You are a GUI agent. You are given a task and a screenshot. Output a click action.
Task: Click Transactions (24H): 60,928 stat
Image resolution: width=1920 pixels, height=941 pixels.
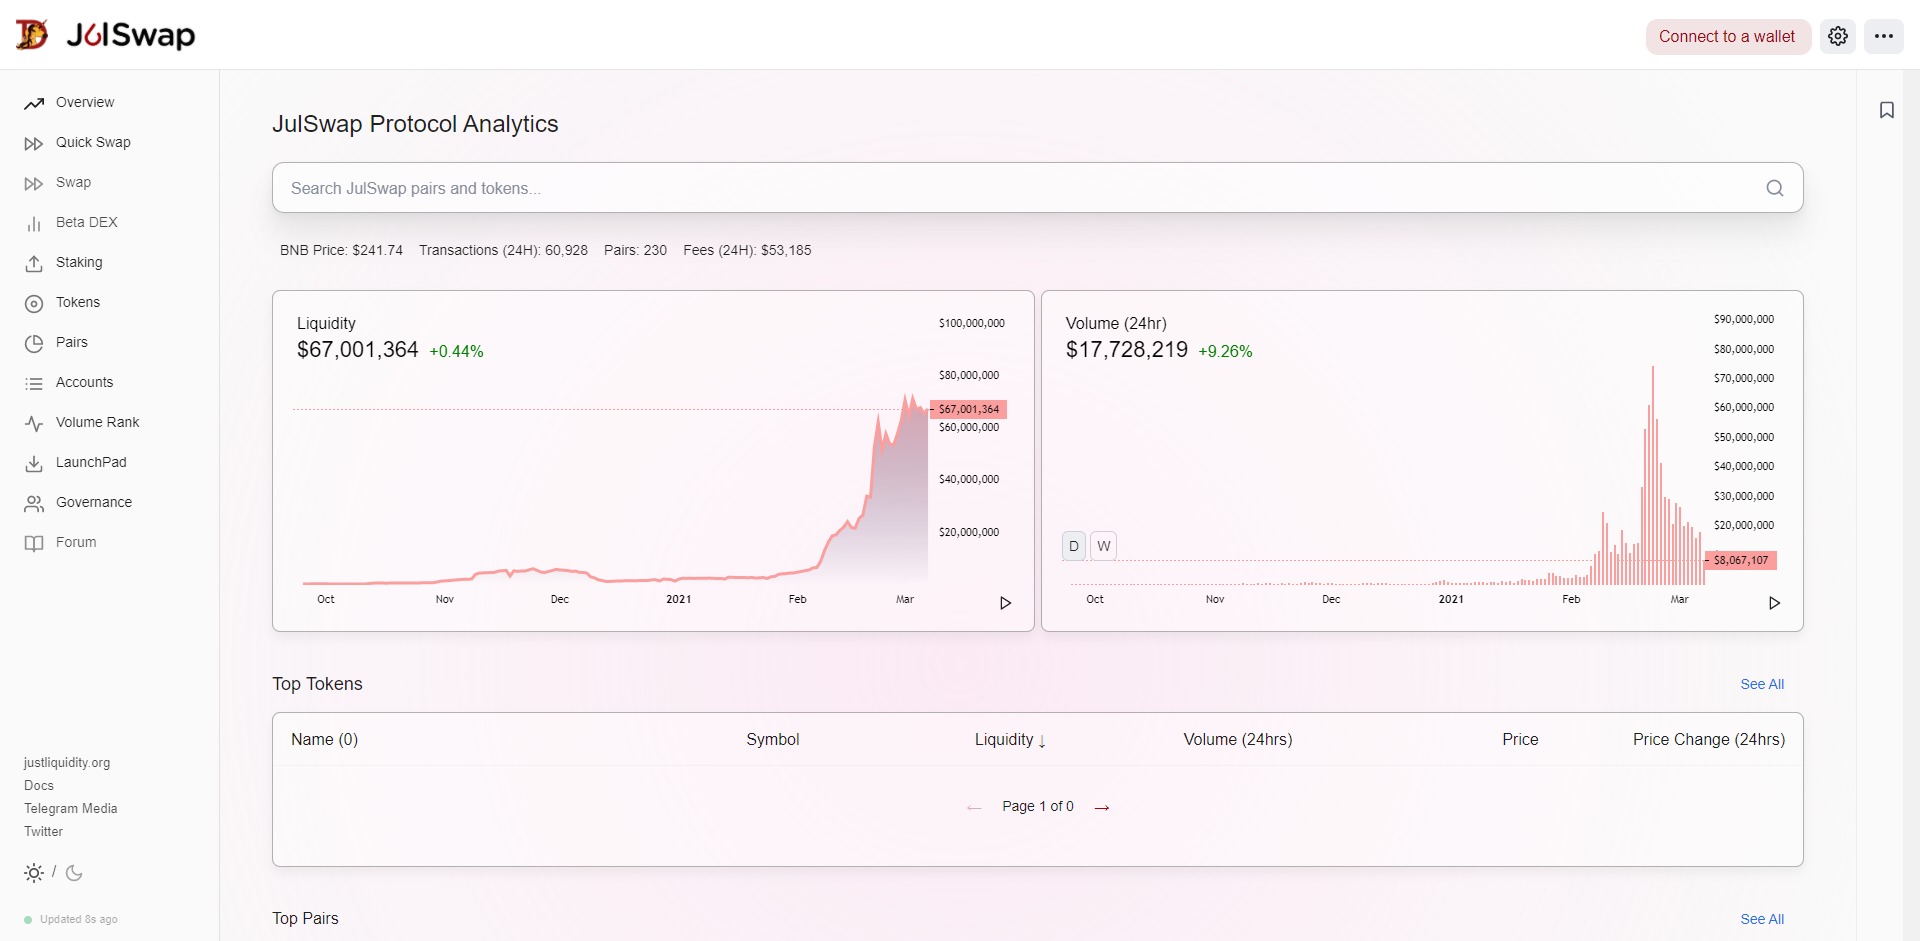coord(503,250)
